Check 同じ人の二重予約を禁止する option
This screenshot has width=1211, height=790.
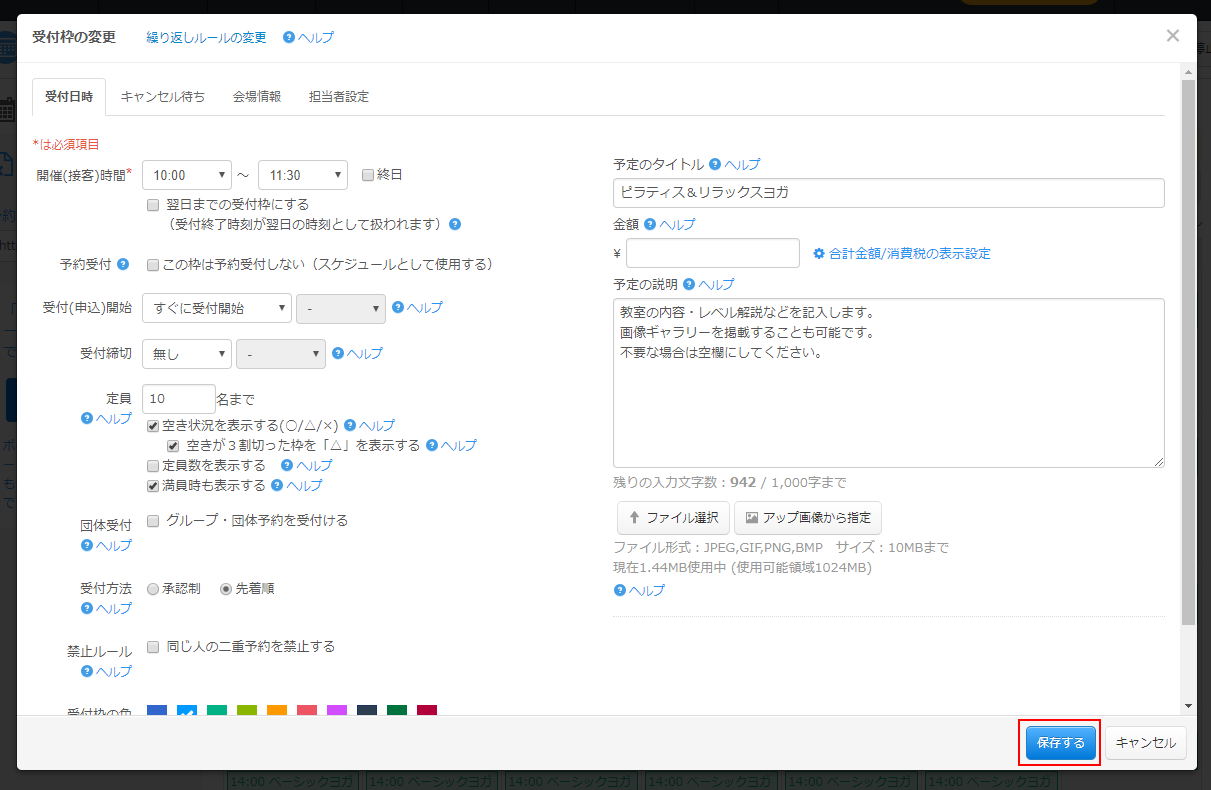[x=153, y=647]
